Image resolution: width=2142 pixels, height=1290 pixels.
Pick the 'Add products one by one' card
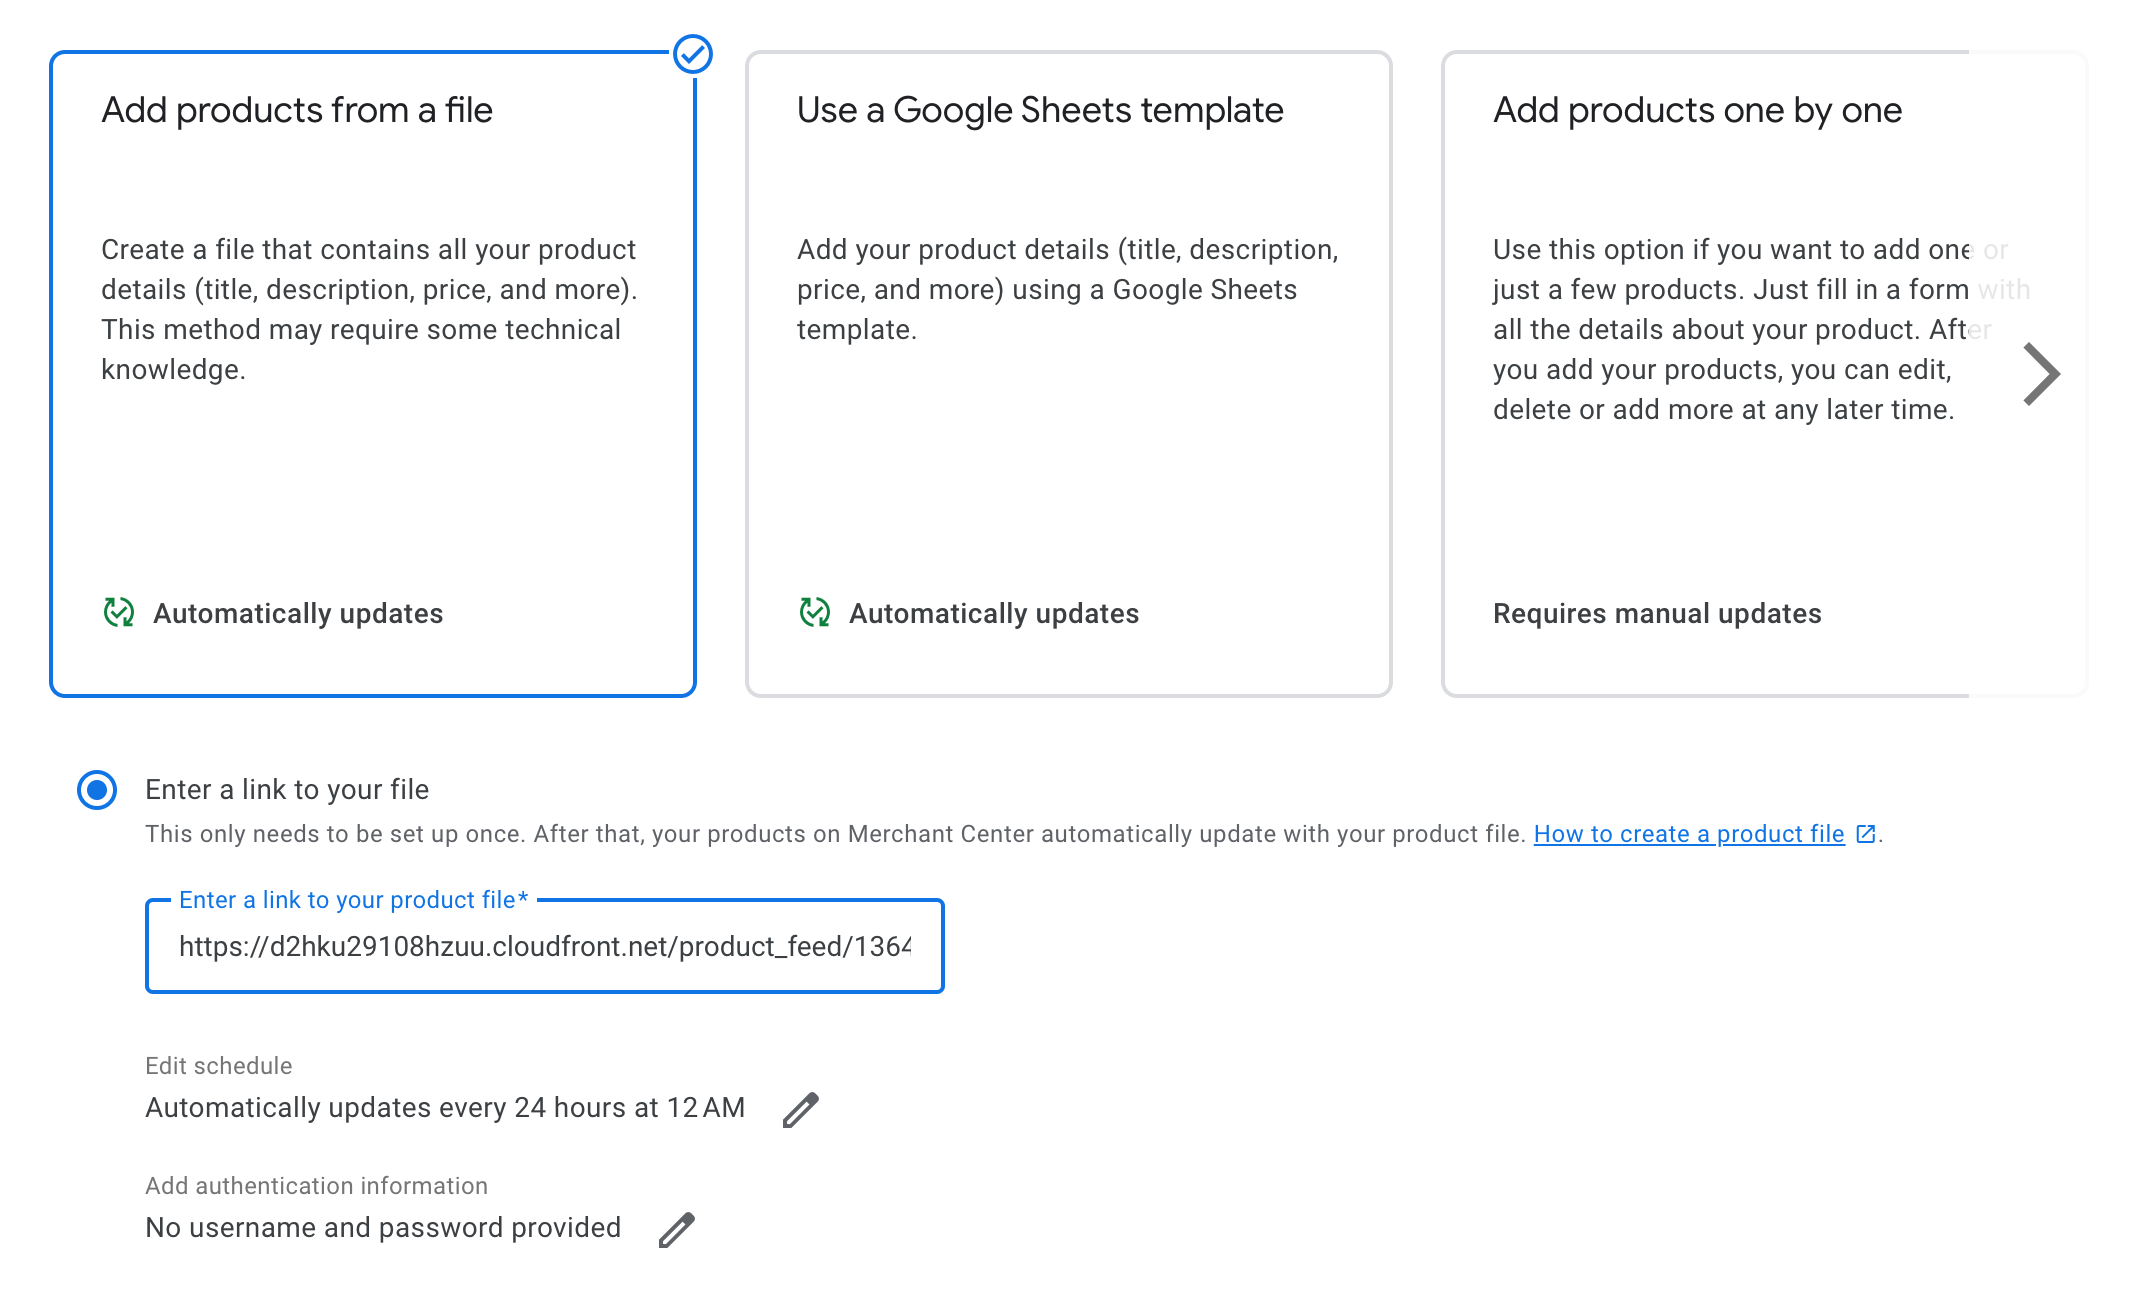1764,373
